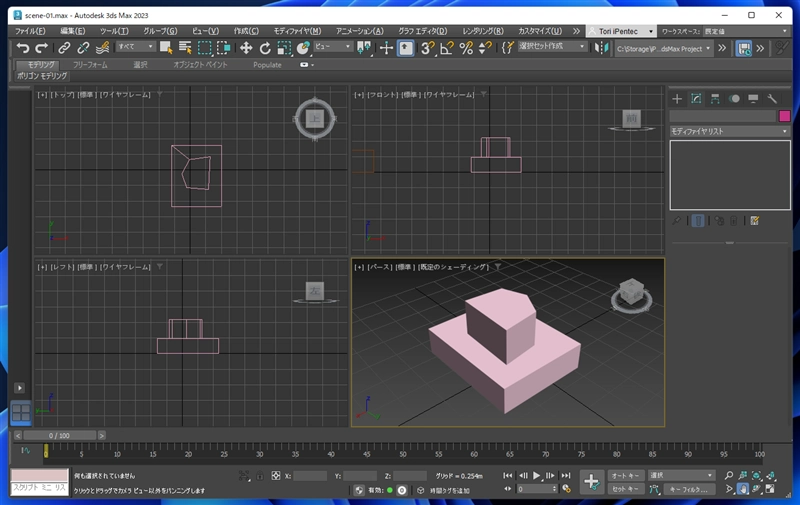Open the 編集(E) menu
The image size is (800, 505).
(x=72, y=31)
